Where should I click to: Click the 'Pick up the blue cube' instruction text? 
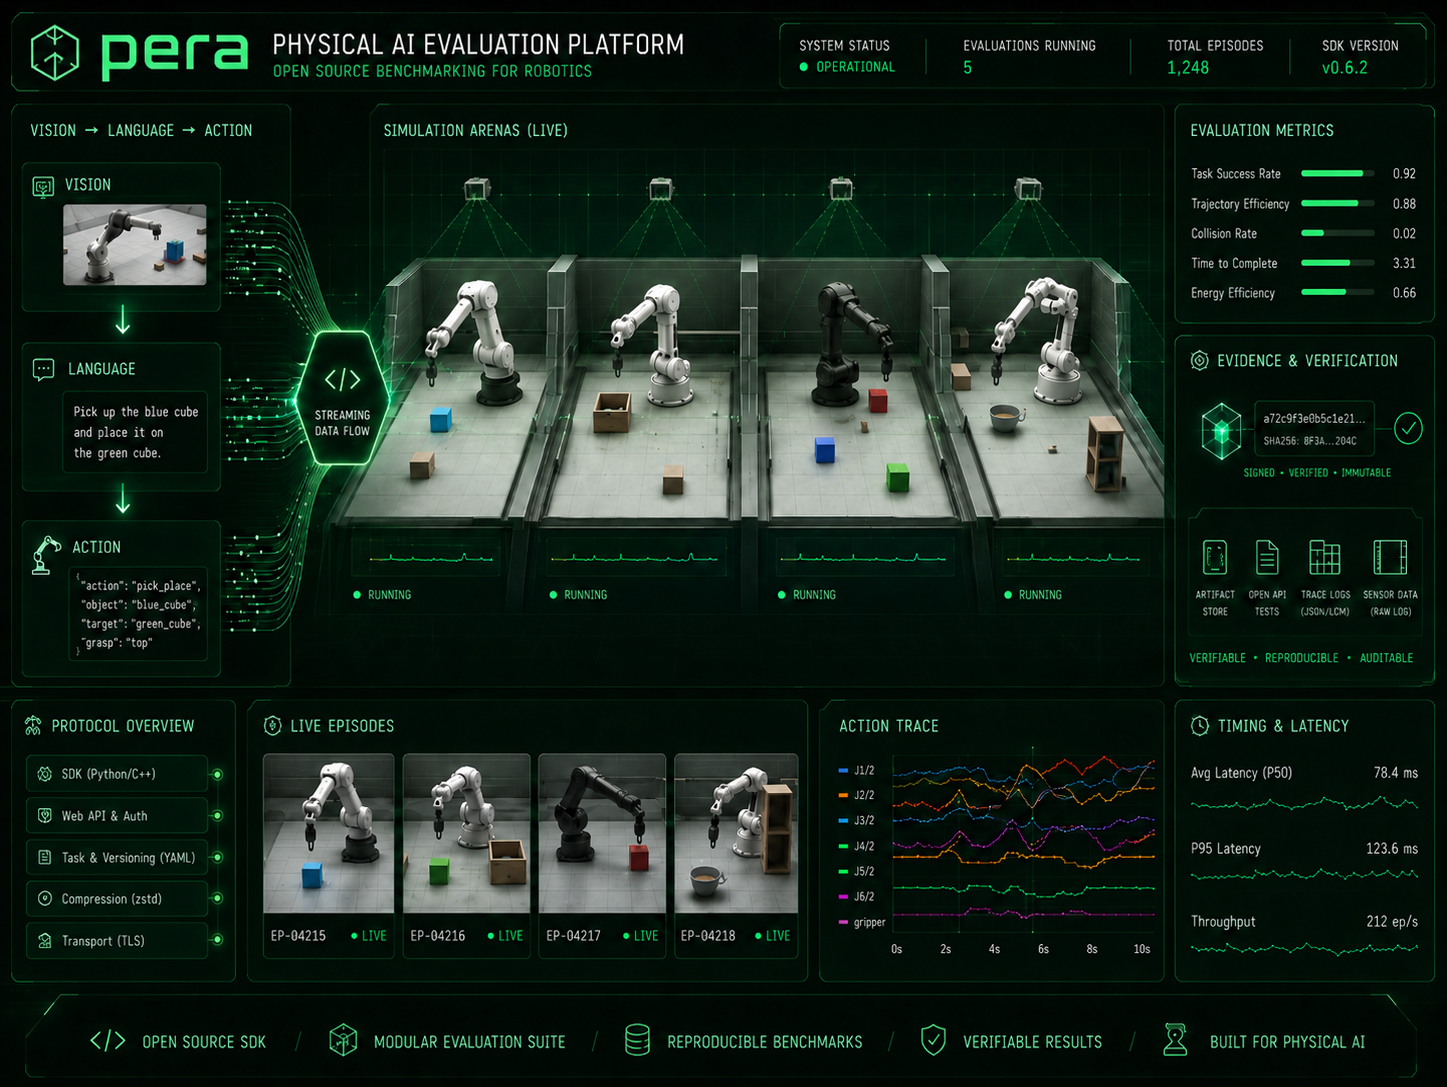136,412
